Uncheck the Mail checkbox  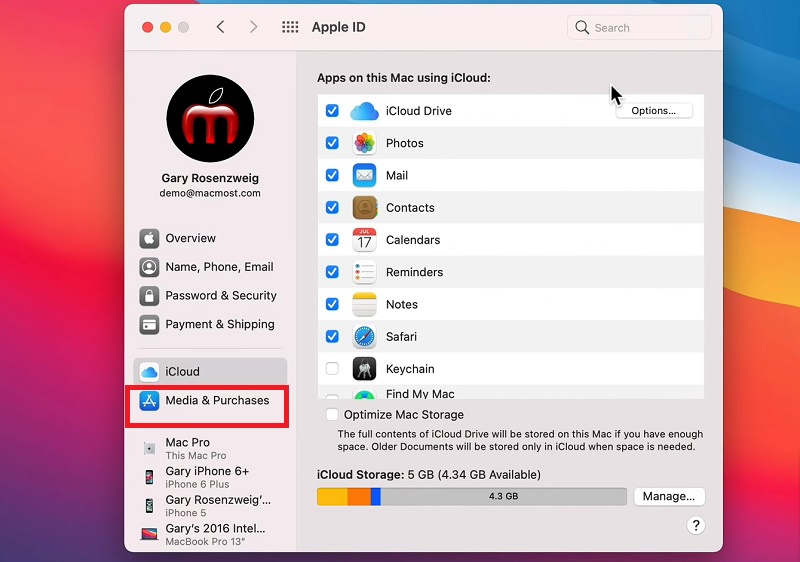tap(332, 175)
